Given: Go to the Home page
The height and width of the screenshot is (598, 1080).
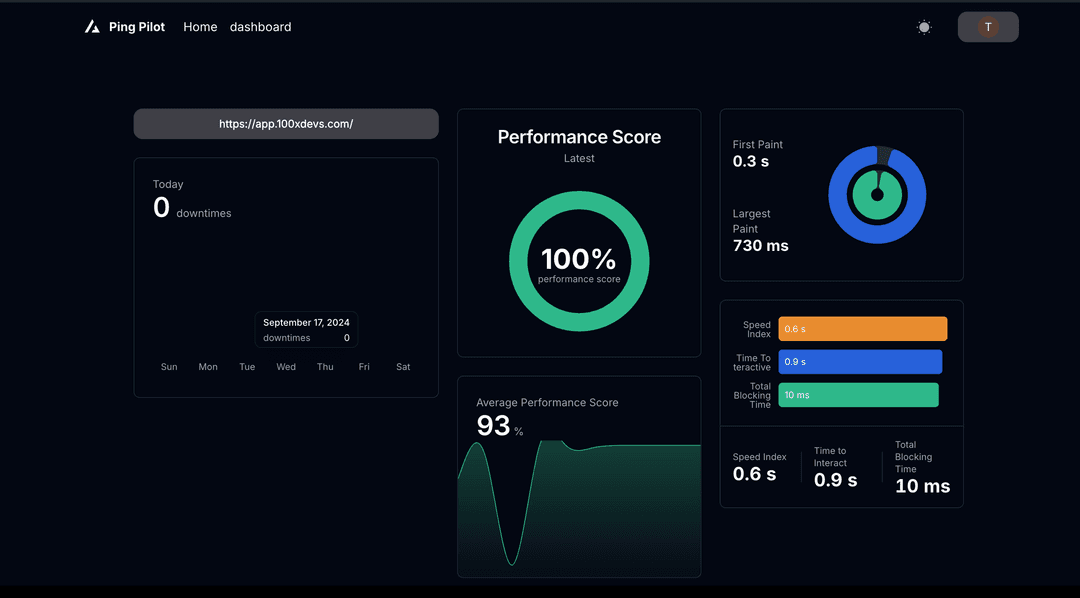Looking at the screenshot, I should [200, 27].
